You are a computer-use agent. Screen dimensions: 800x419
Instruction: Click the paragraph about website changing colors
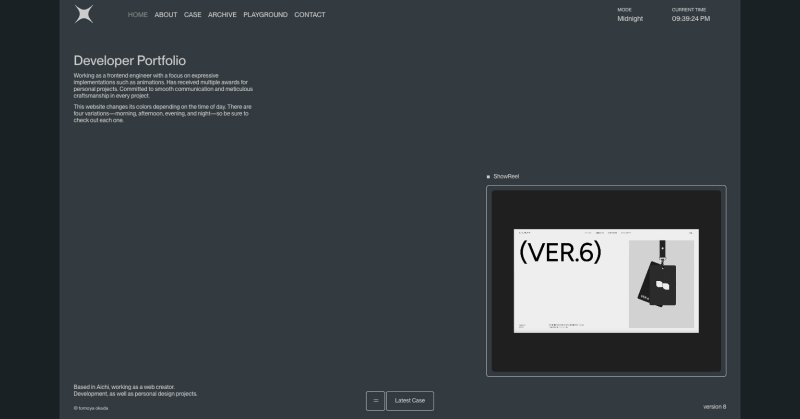tap(162, 113)
